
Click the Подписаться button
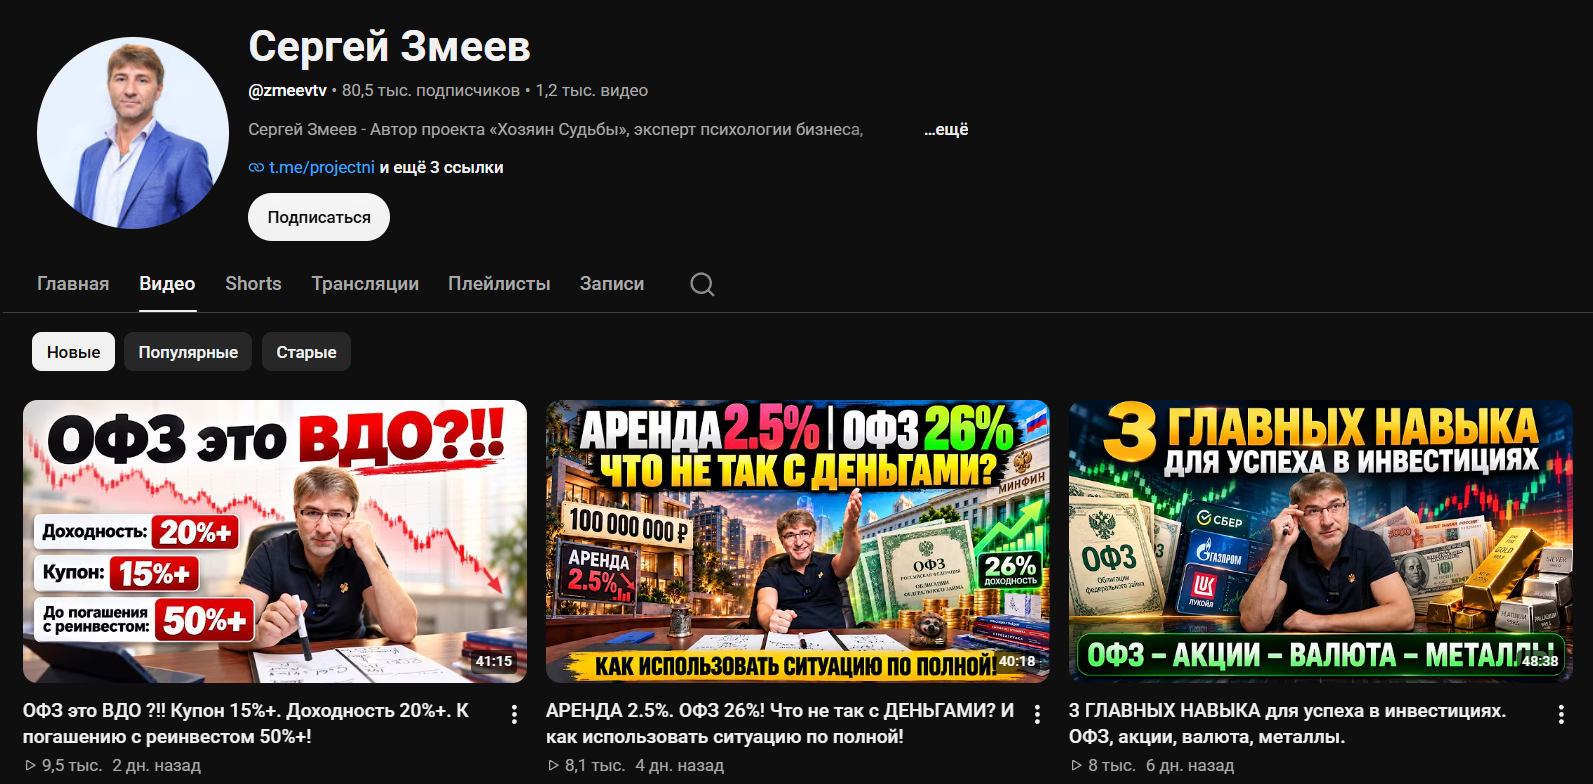click(x=319, y=217)
